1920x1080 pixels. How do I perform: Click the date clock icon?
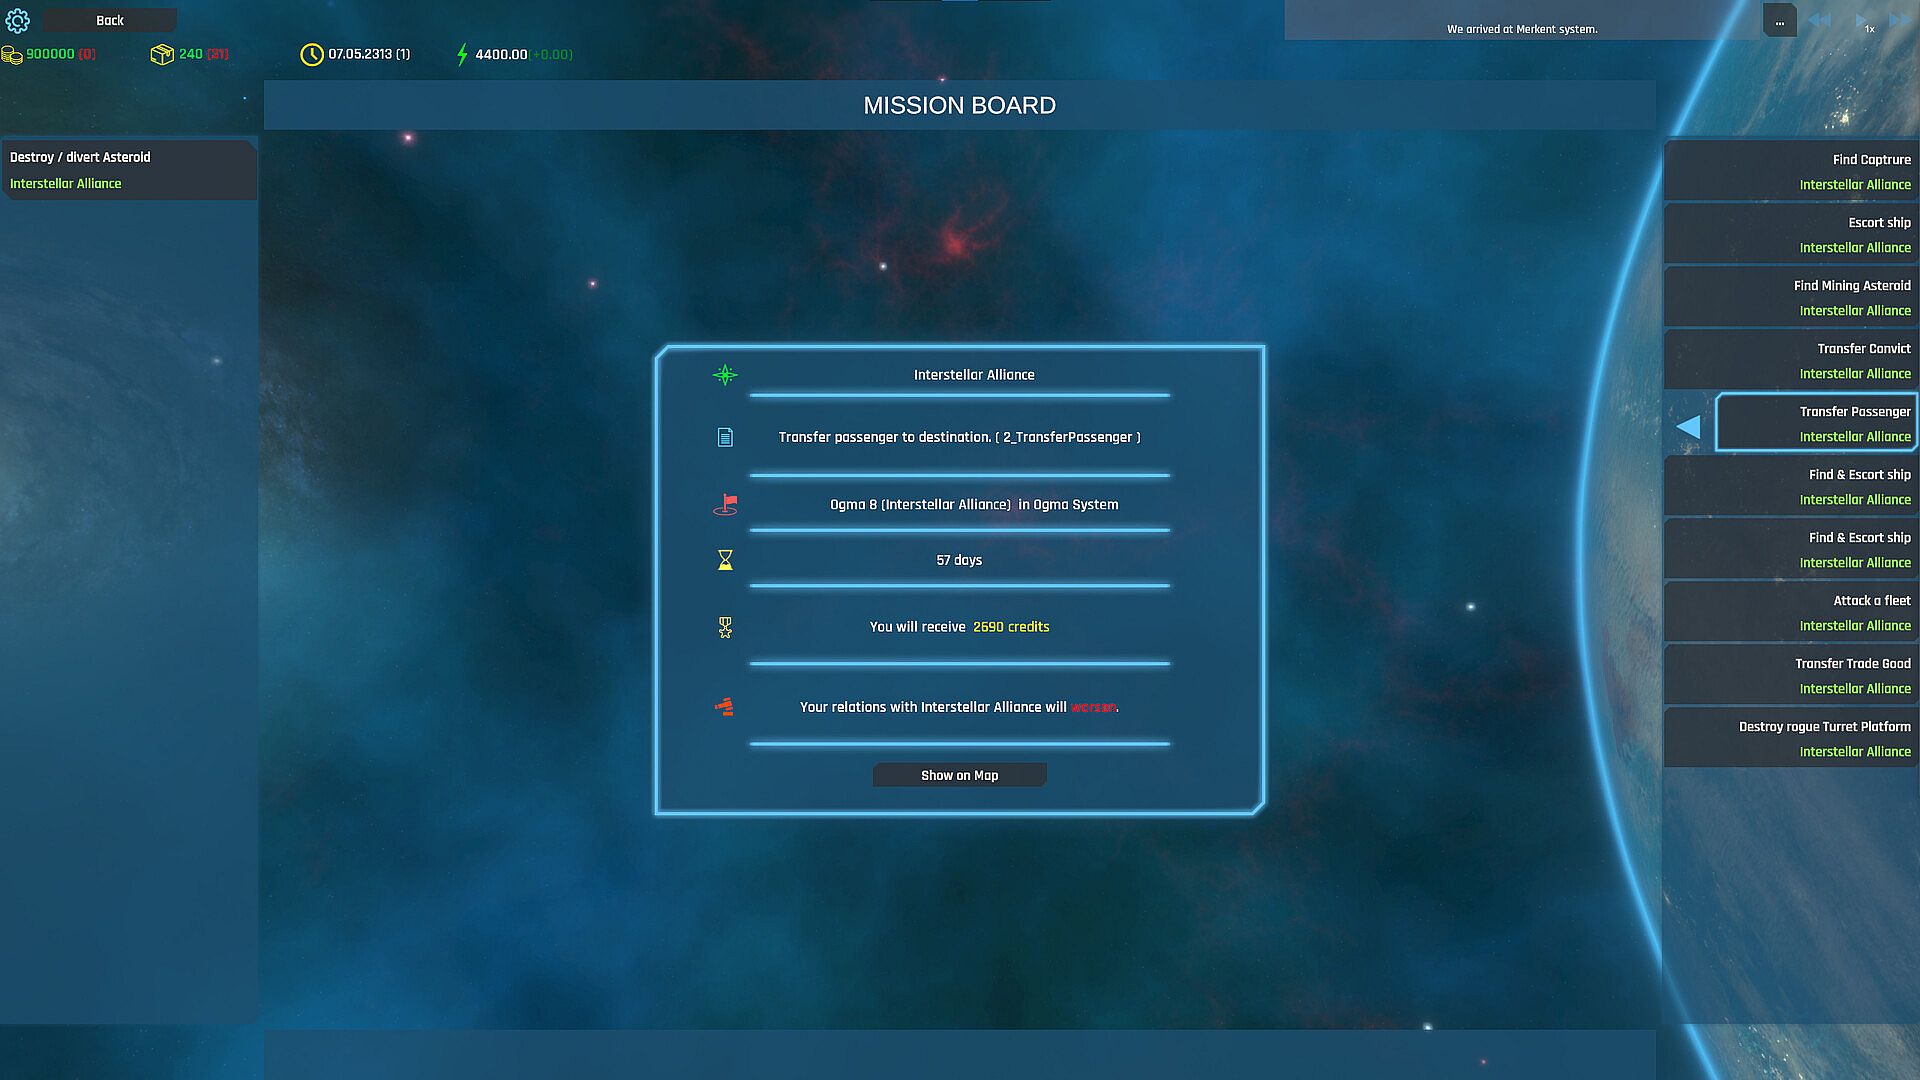click(x=311, y=54)
